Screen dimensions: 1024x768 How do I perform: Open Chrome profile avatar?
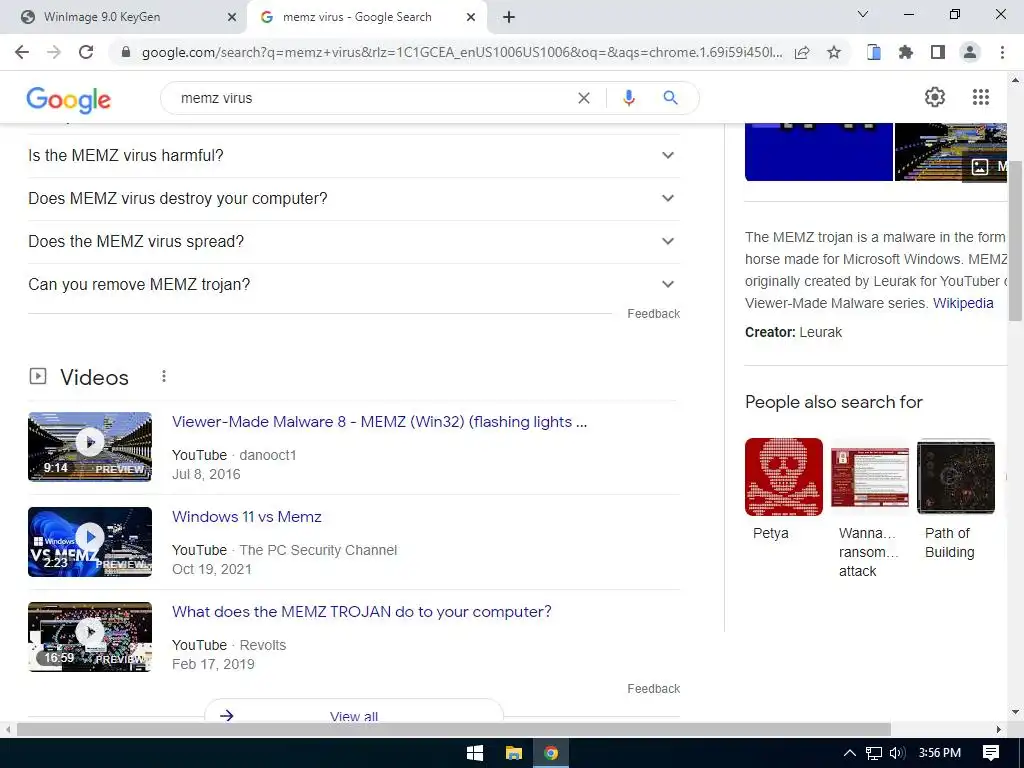(970, 52)
